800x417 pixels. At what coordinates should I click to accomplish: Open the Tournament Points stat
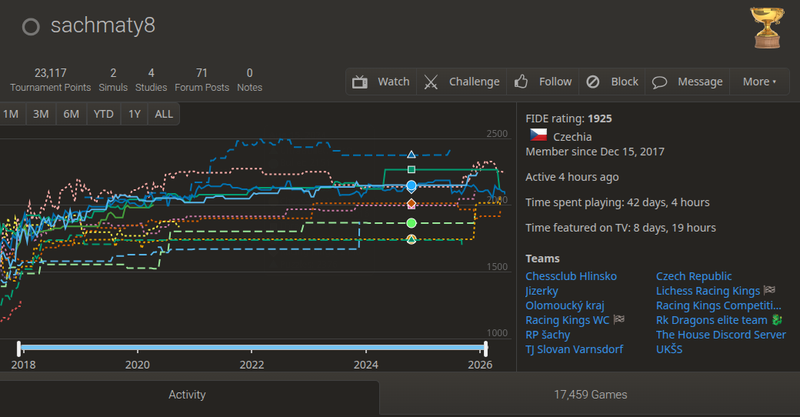point(51,80)
